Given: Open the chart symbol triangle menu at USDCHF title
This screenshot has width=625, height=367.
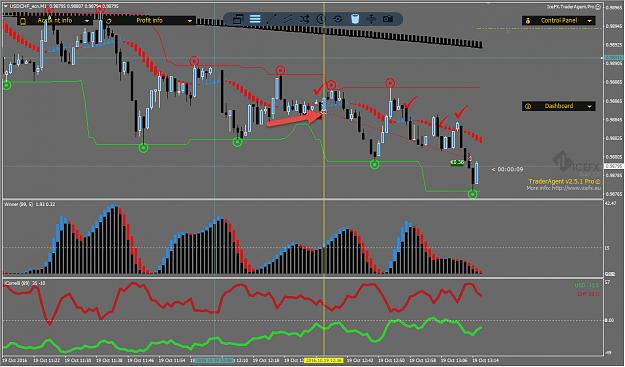Looking at the screenshot, I should [6, 6].
